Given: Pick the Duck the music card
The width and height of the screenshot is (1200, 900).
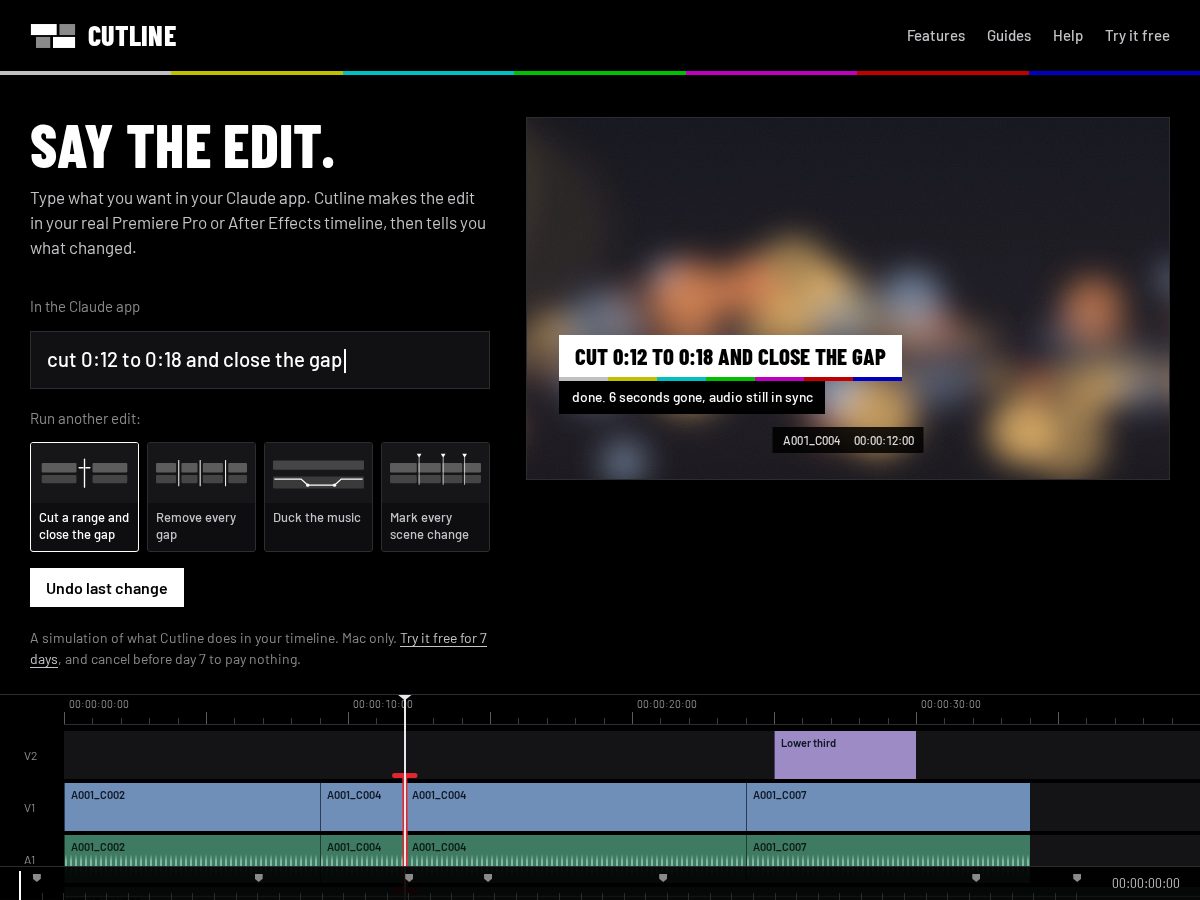Looking at the screenshot, I should pos(318,497).
